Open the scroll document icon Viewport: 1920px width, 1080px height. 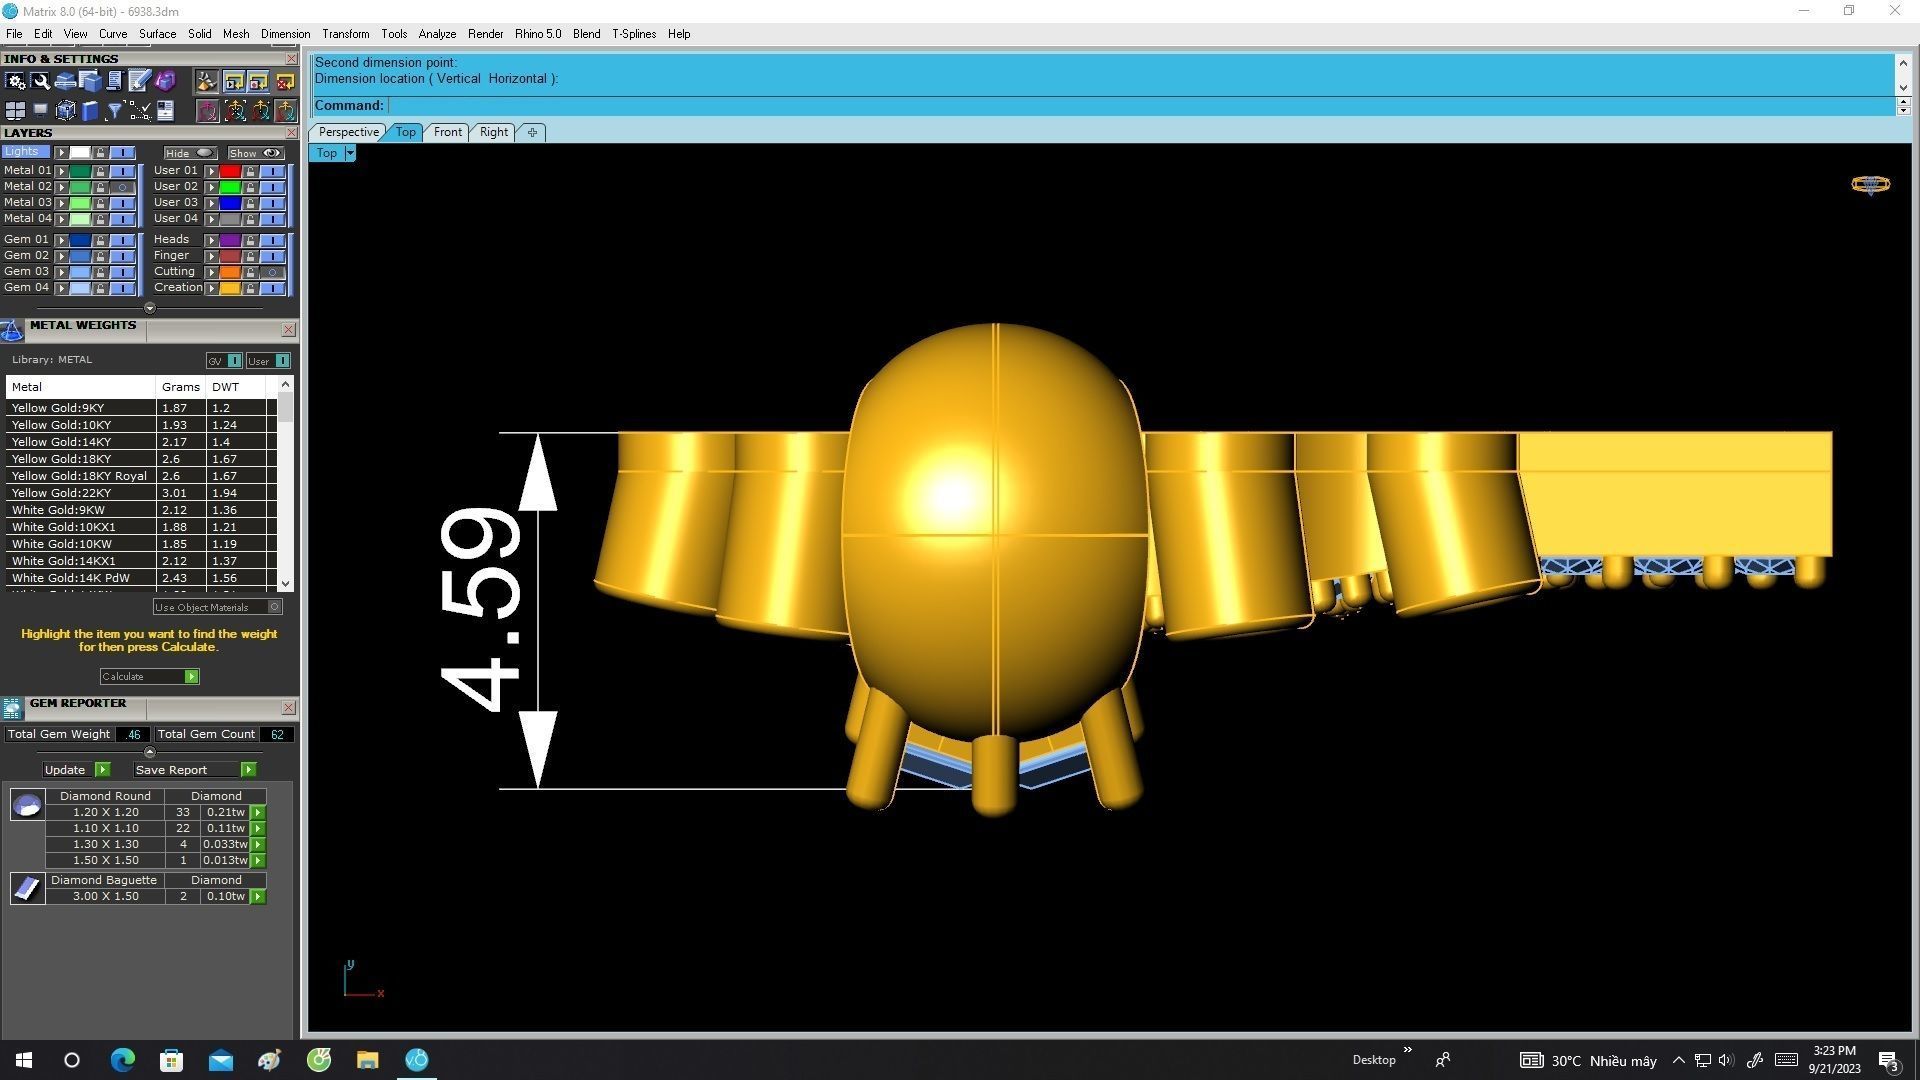pyautogui.click(x=114, y=81)
